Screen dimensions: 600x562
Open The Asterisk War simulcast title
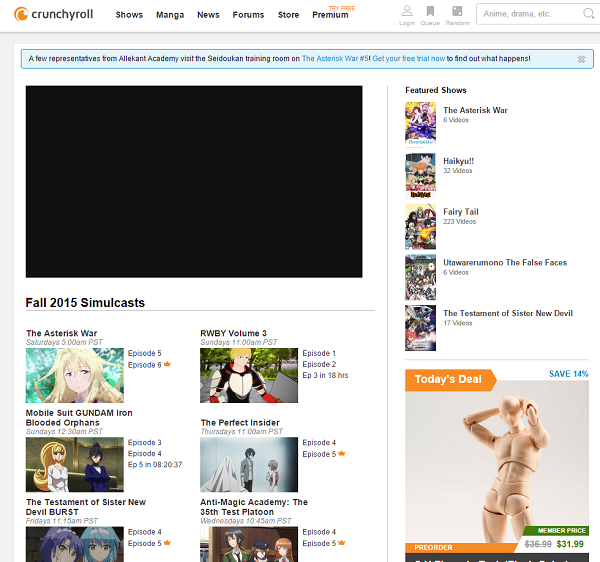pyautogui.click(x=62, y=333)
